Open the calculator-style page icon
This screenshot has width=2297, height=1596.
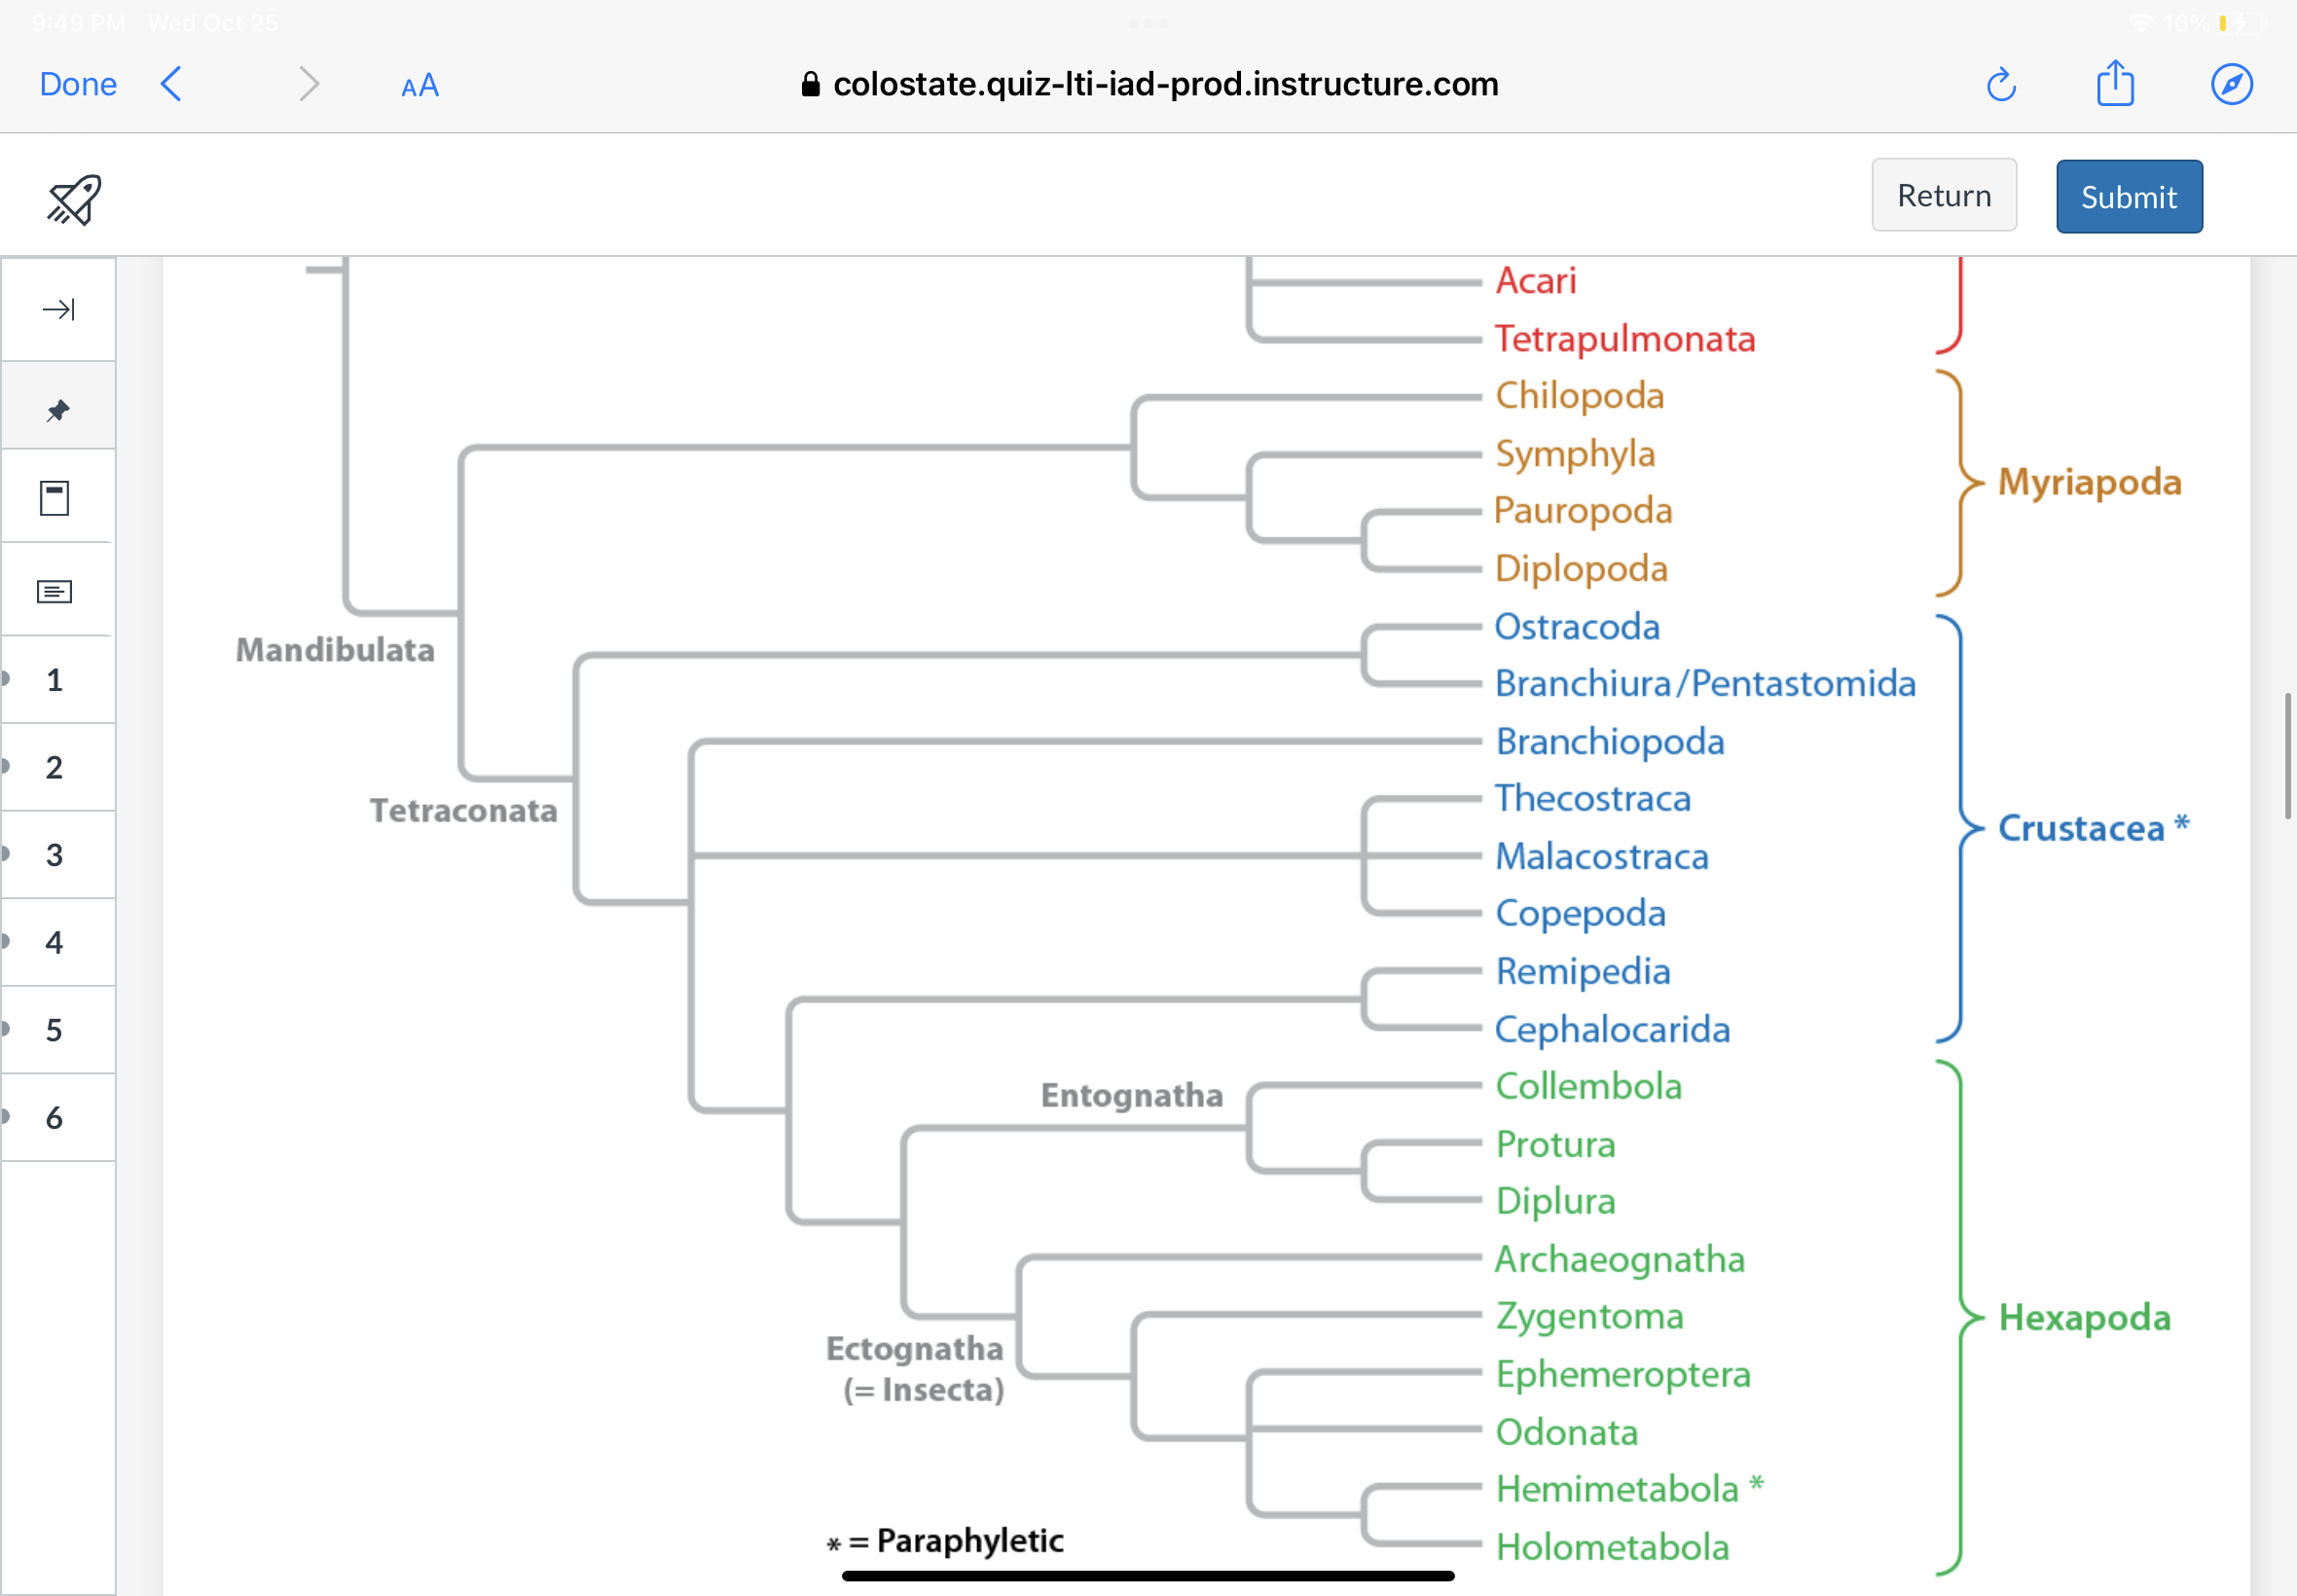(x=55, y=498)
